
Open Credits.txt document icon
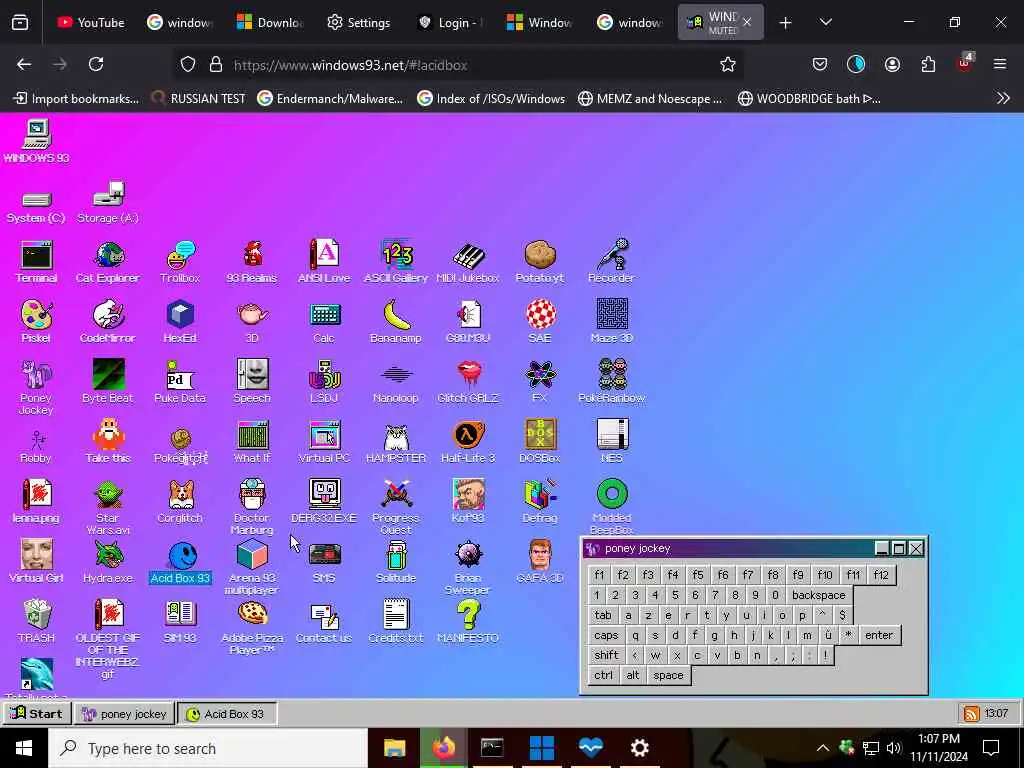tap(396, 622)
